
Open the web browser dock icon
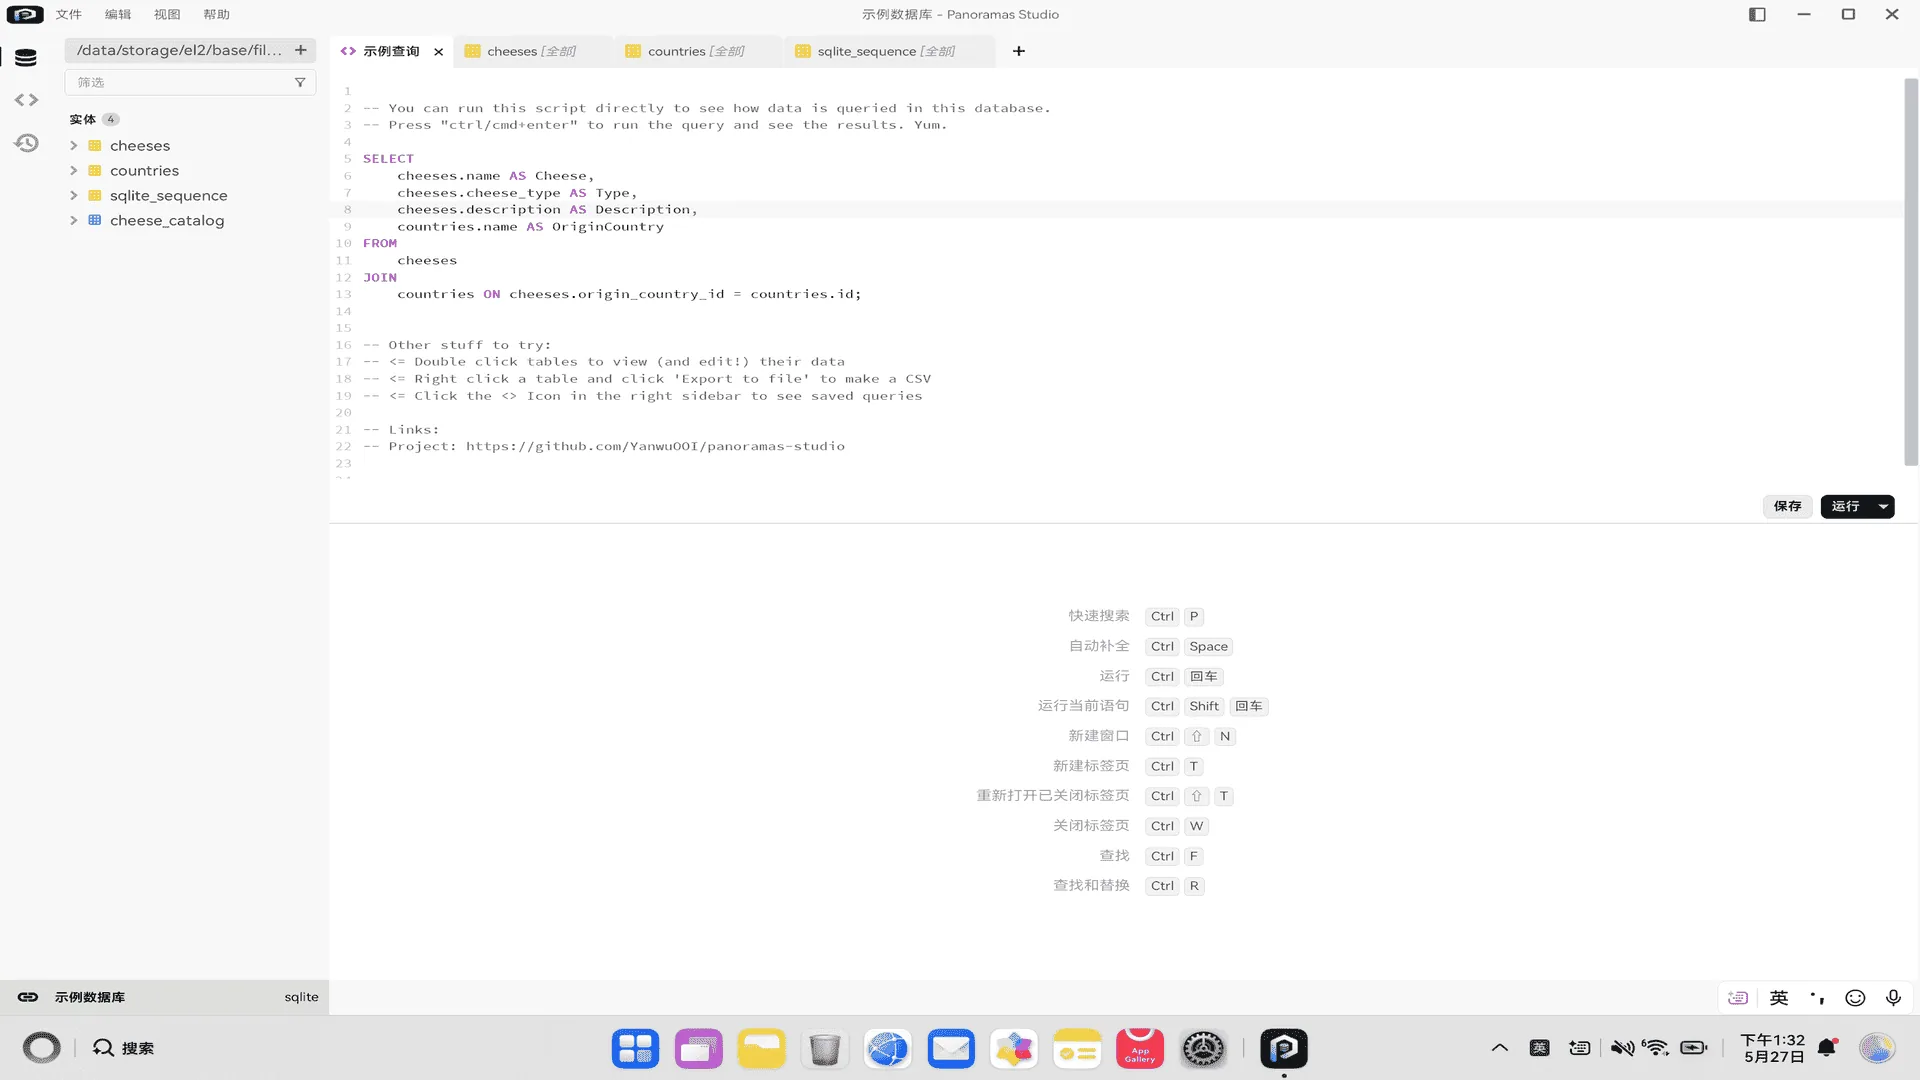point(887,1048)
